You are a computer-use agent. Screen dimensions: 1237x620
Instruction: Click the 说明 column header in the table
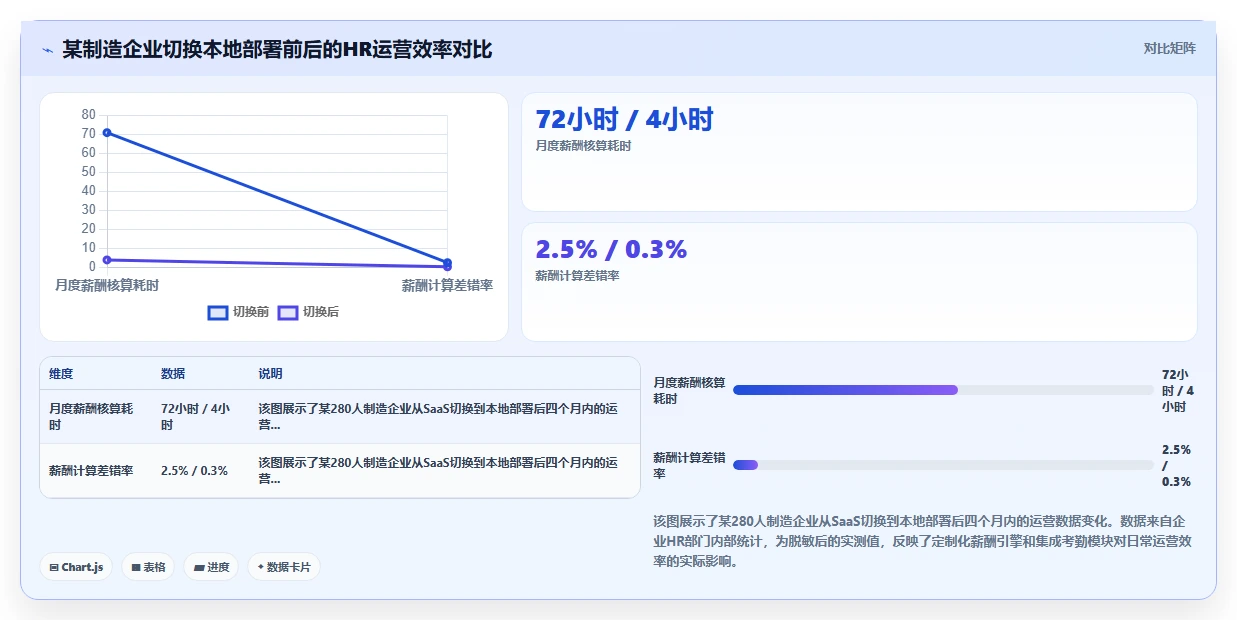(x=270, y=374)
